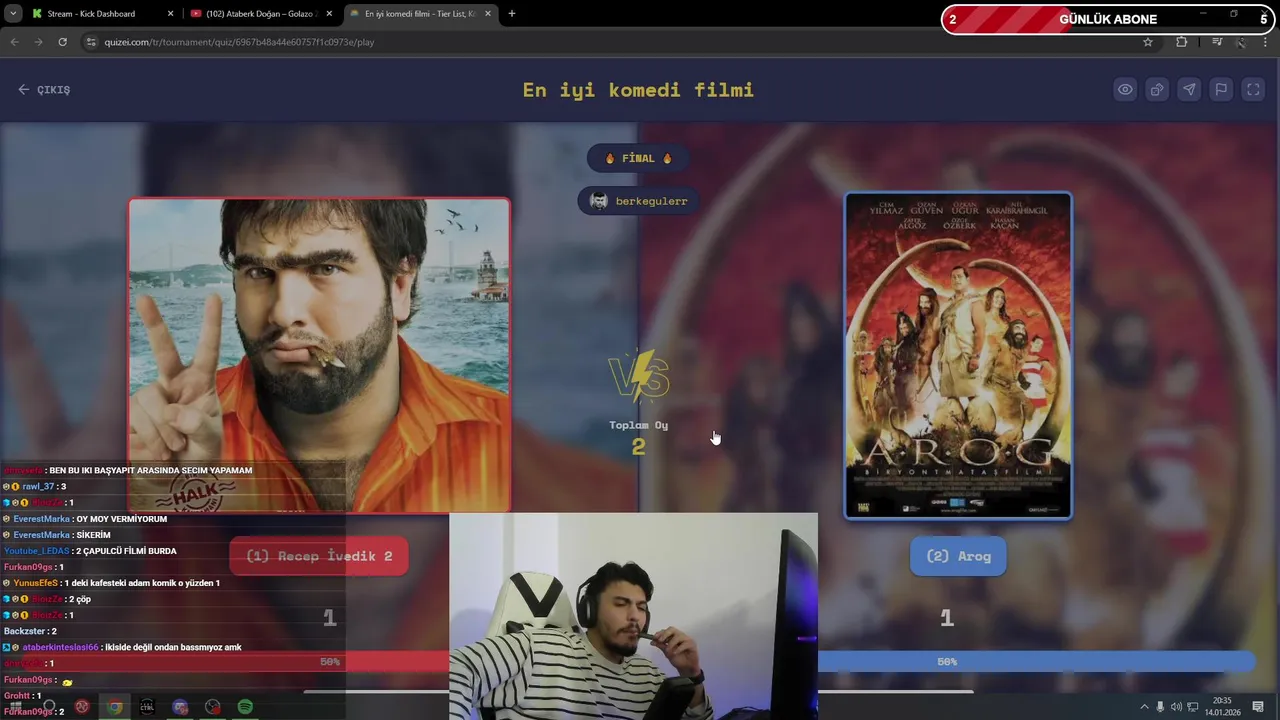The image size is (1280, 720).
Task: Show hidden system tray icons chevron
Action: click(x=1144, y=707)
